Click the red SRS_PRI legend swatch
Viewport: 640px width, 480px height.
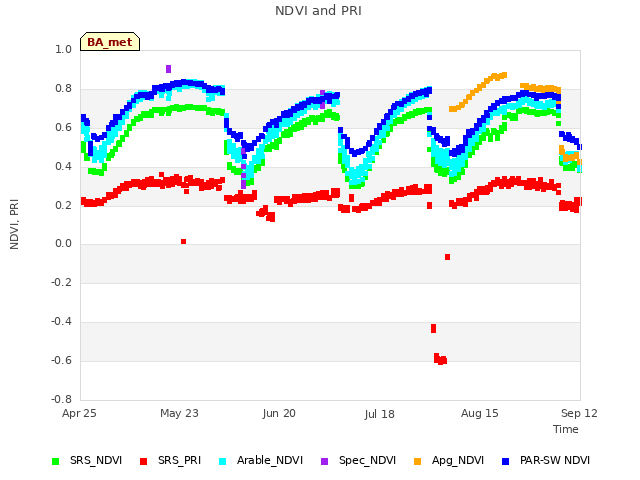pyautogui.click(x=143, y=461)
